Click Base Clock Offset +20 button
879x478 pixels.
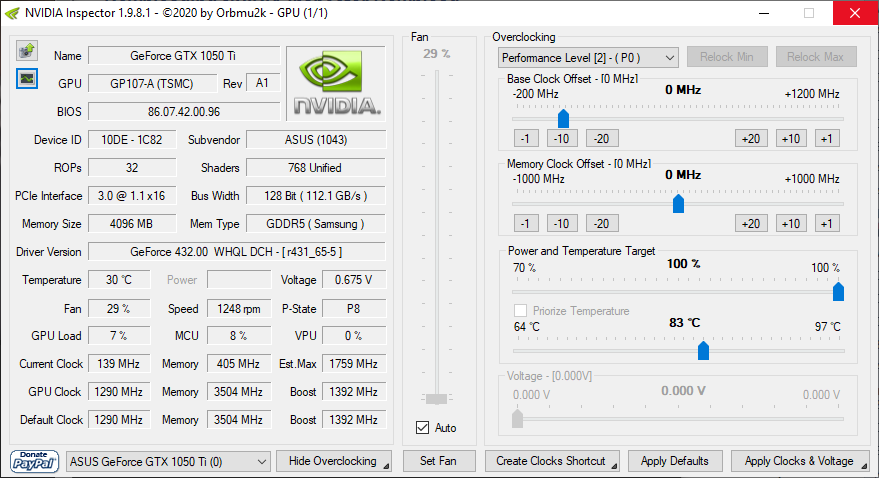coord(751,138)
